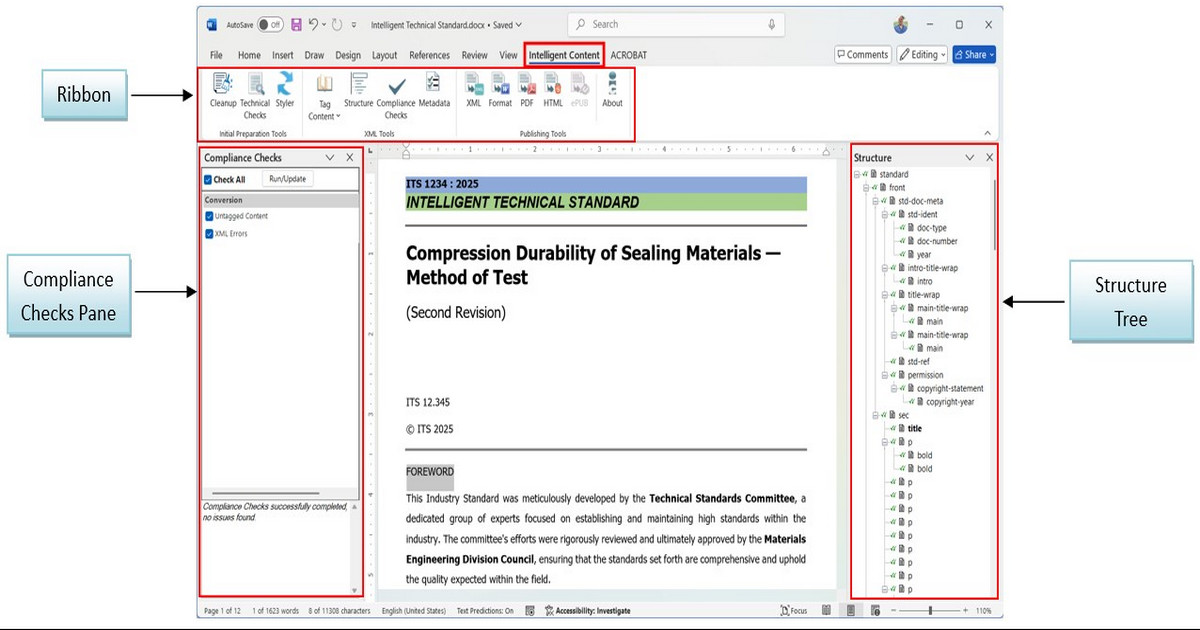
Task: Switch to Read Mode view icon
Action: (x=826, y=610)
